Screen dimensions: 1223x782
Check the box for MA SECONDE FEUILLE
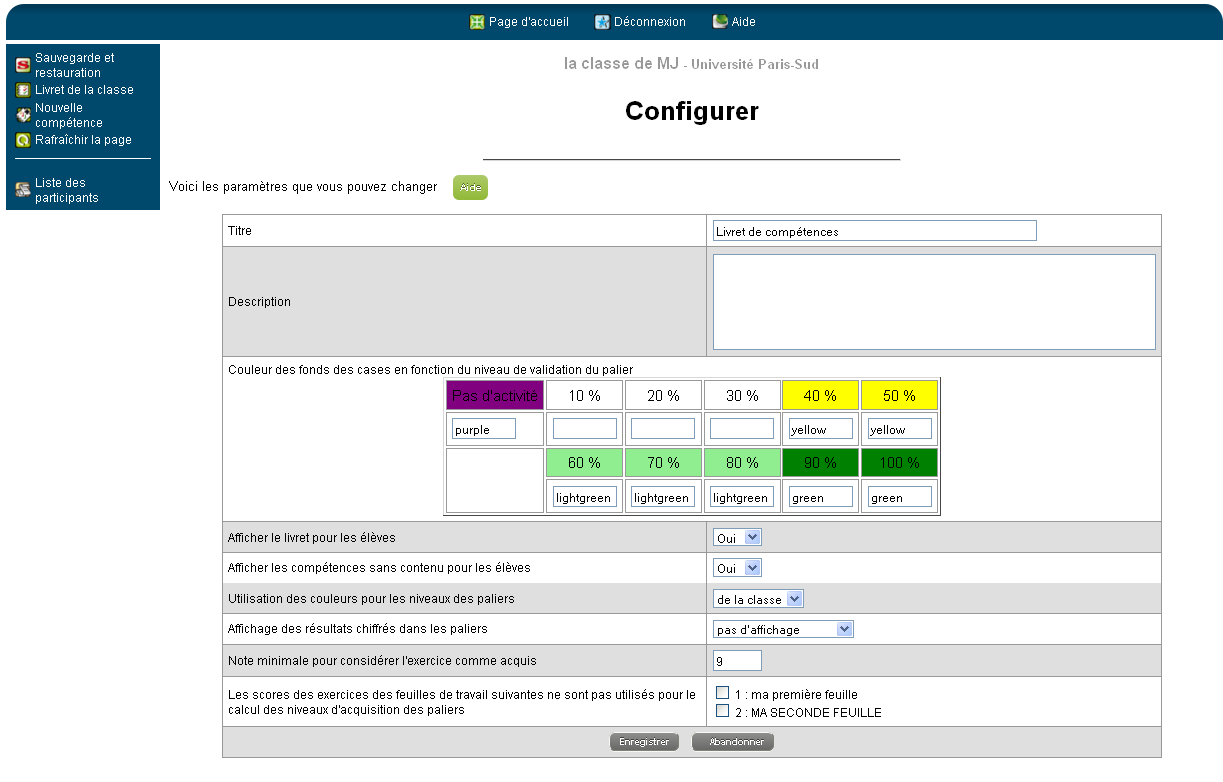[722, 710]
